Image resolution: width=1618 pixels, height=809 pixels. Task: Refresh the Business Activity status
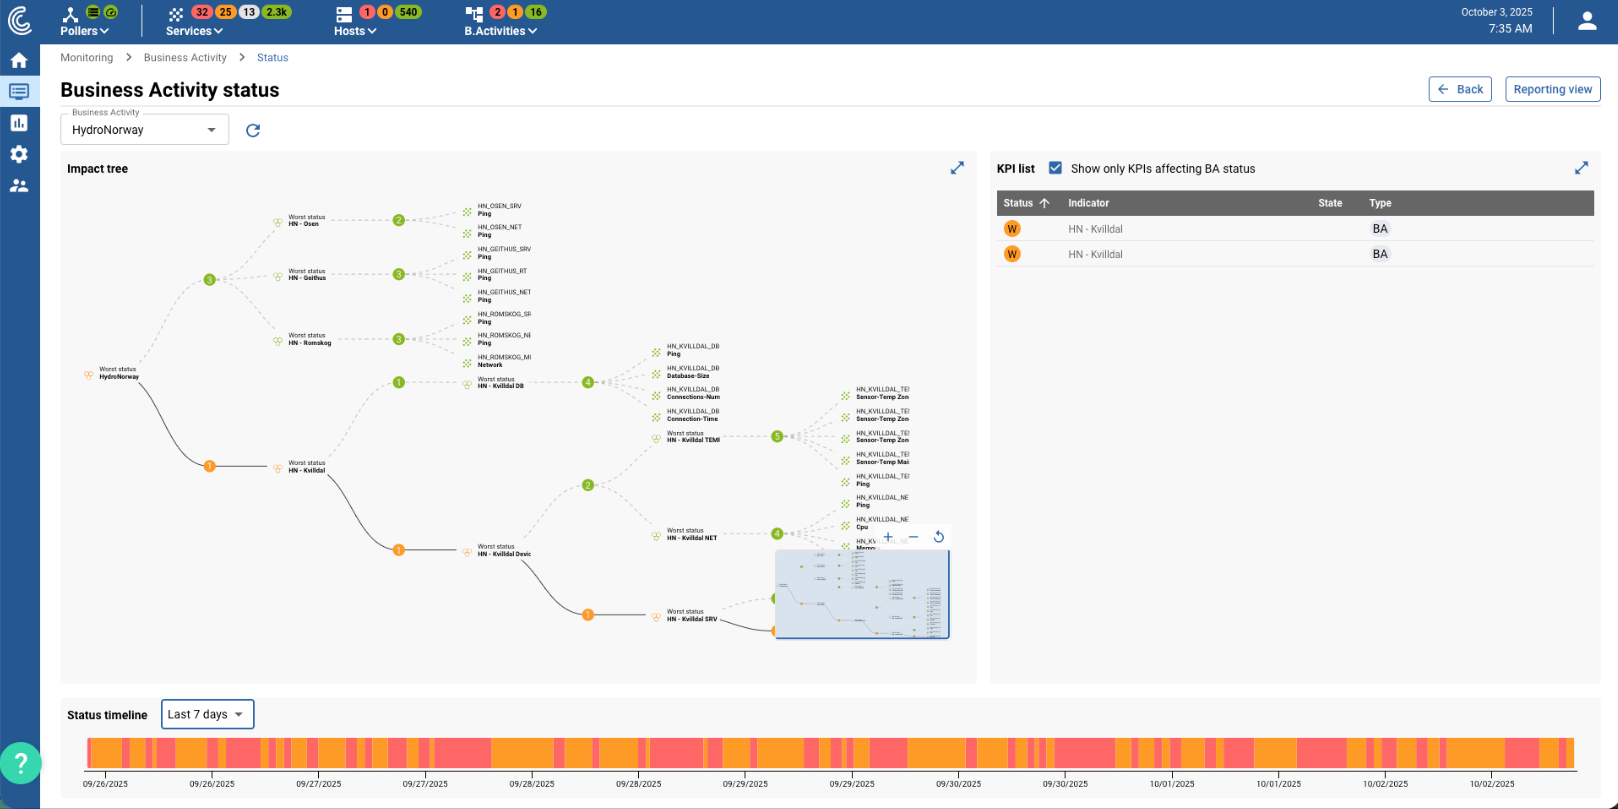pos(253,130)
